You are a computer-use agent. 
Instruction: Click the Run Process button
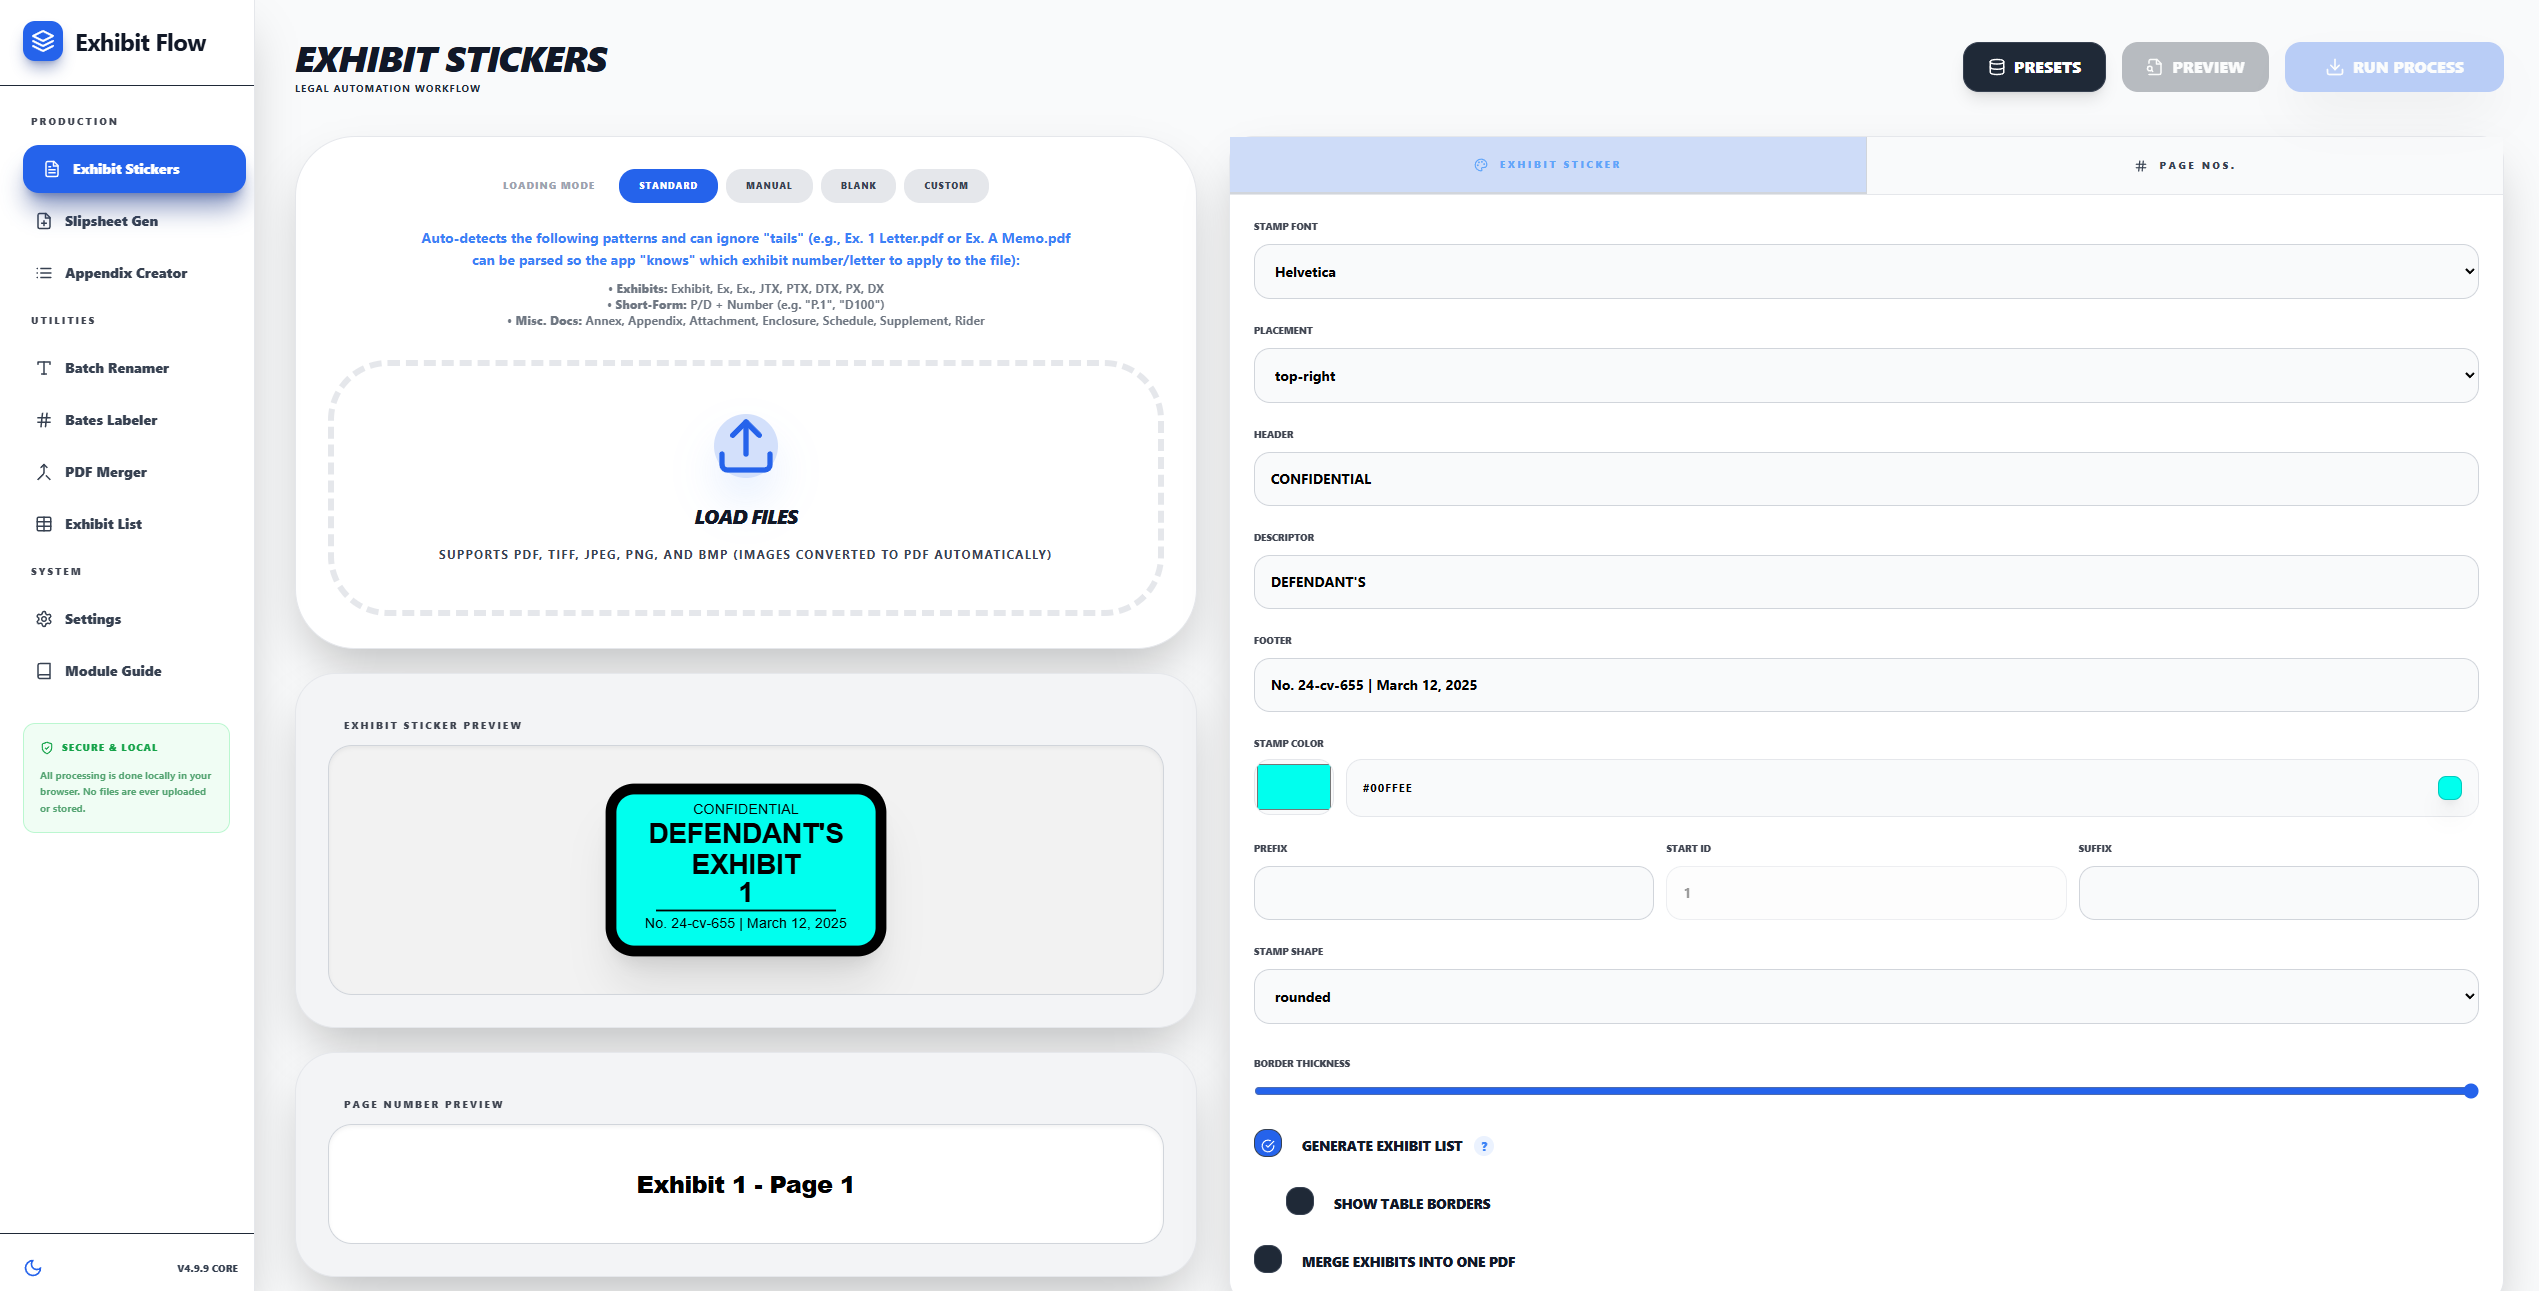pos(2393,67)
